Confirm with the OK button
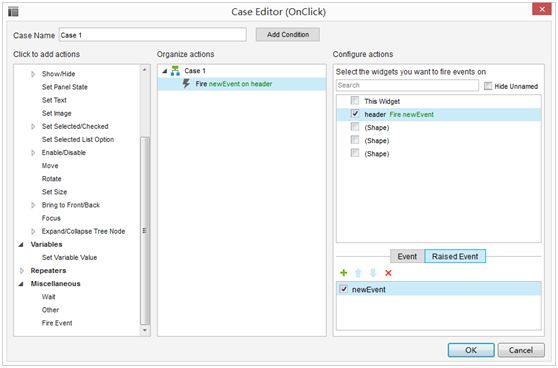The height and width of the screenshot is (368, 558). coord(471,350)
